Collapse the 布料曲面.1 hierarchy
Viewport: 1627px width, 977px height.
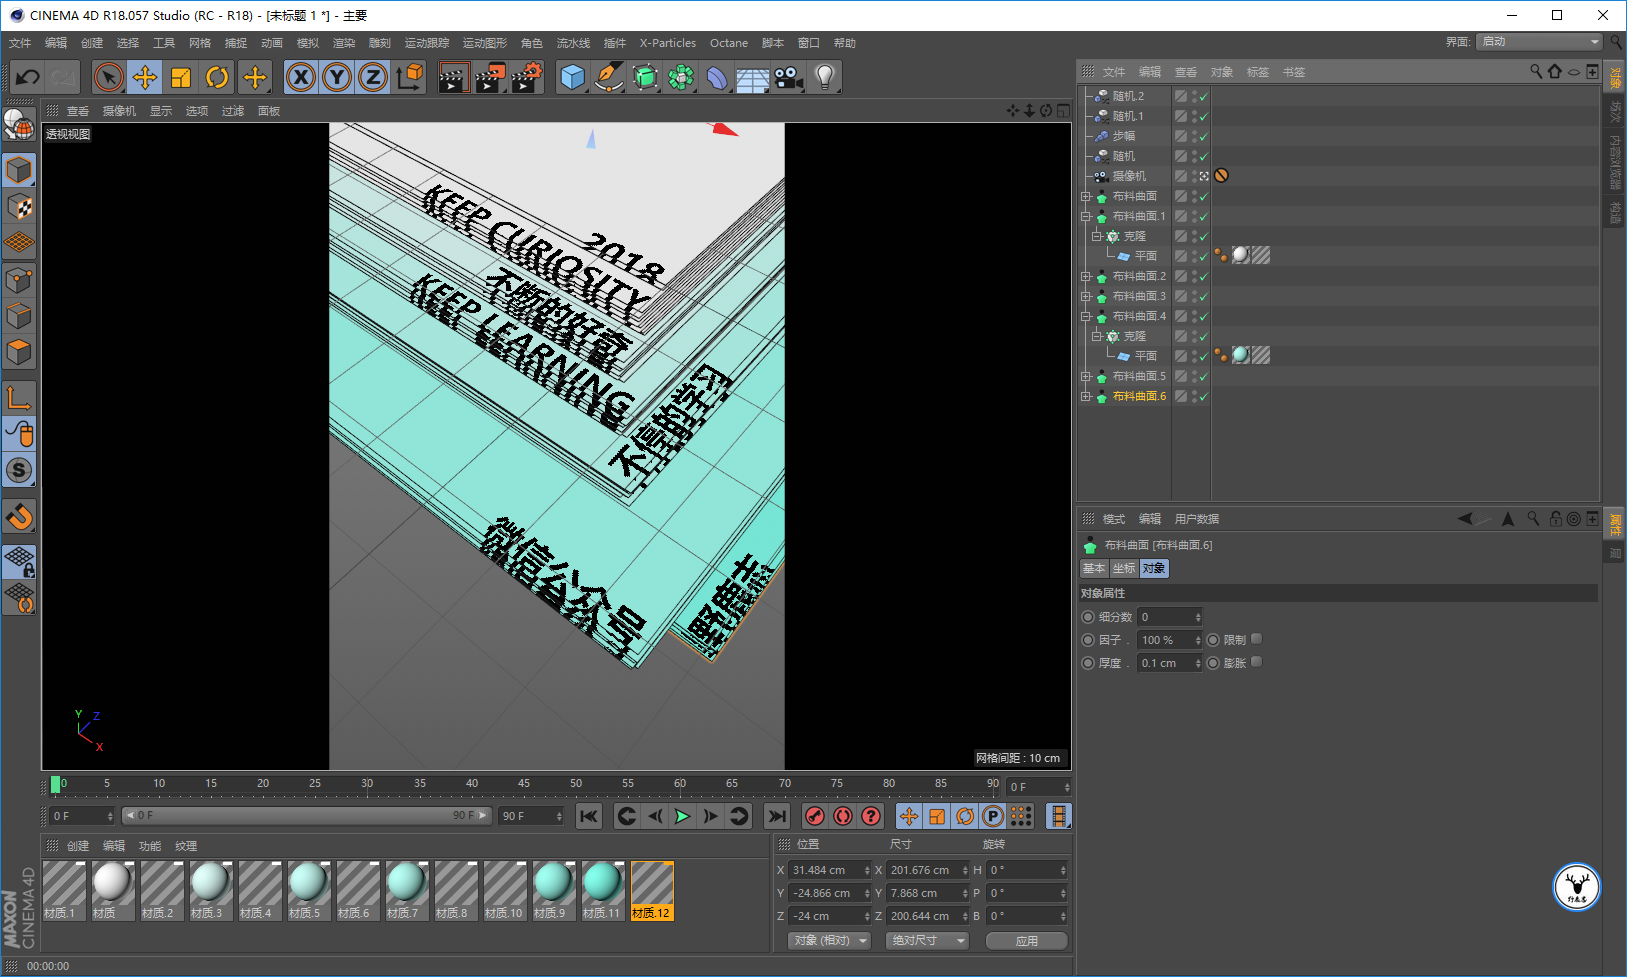1086,216
